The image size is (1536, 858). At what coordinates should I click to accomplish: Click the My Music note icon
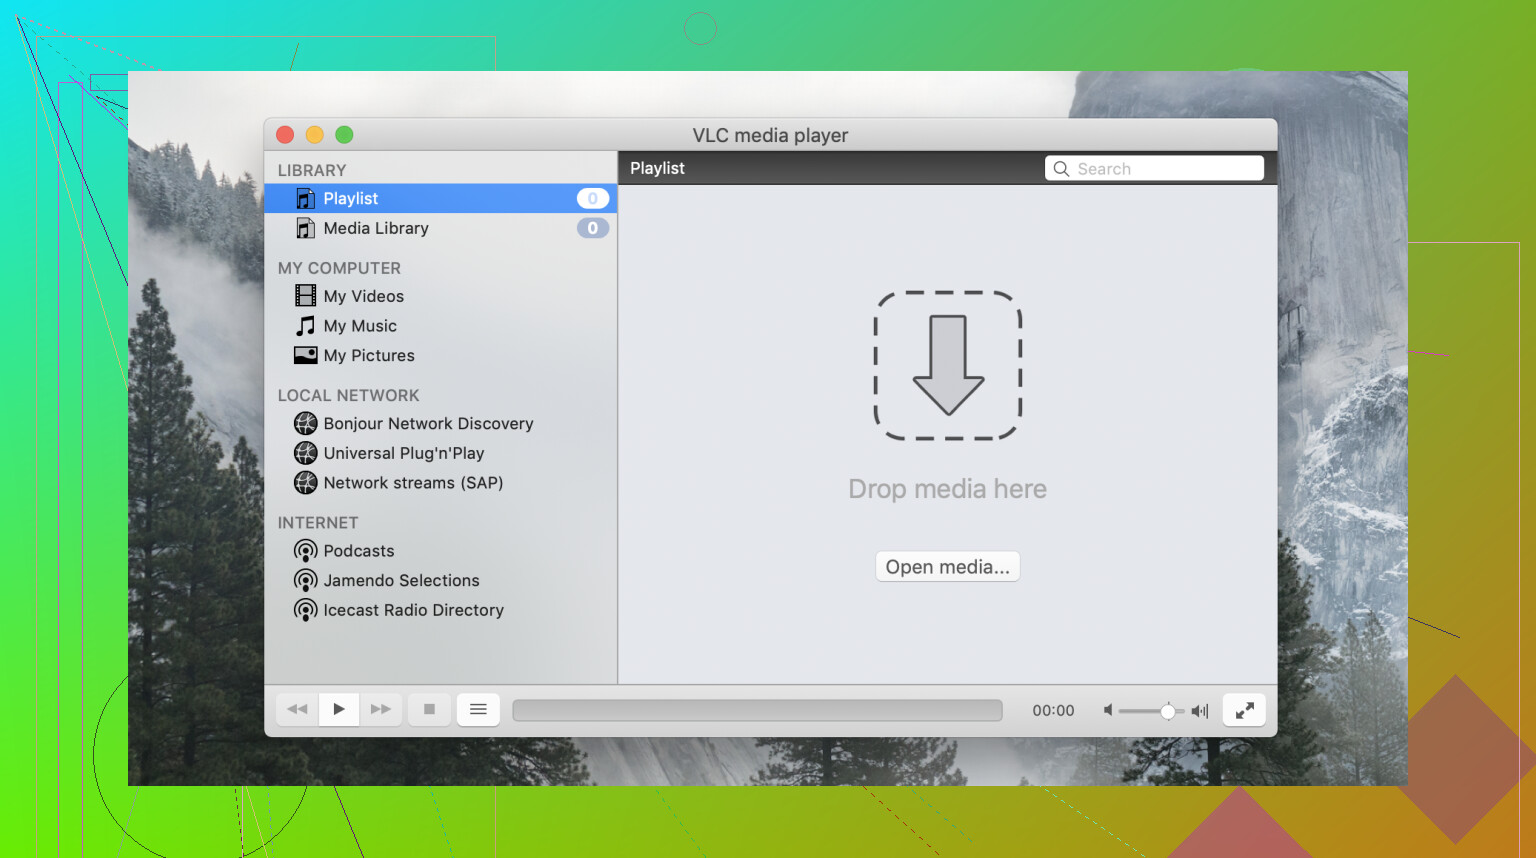306,326
